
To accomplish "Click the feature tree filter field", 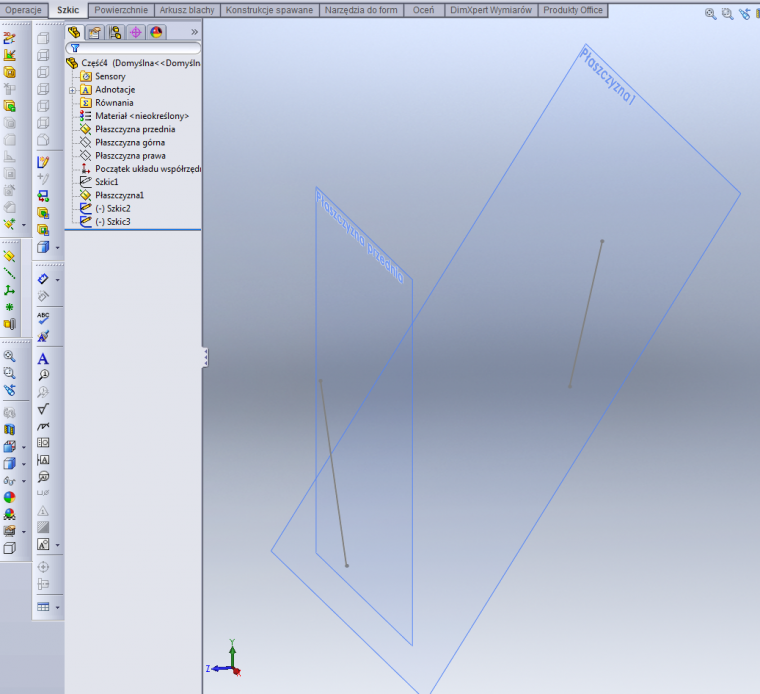I will 133,48.
